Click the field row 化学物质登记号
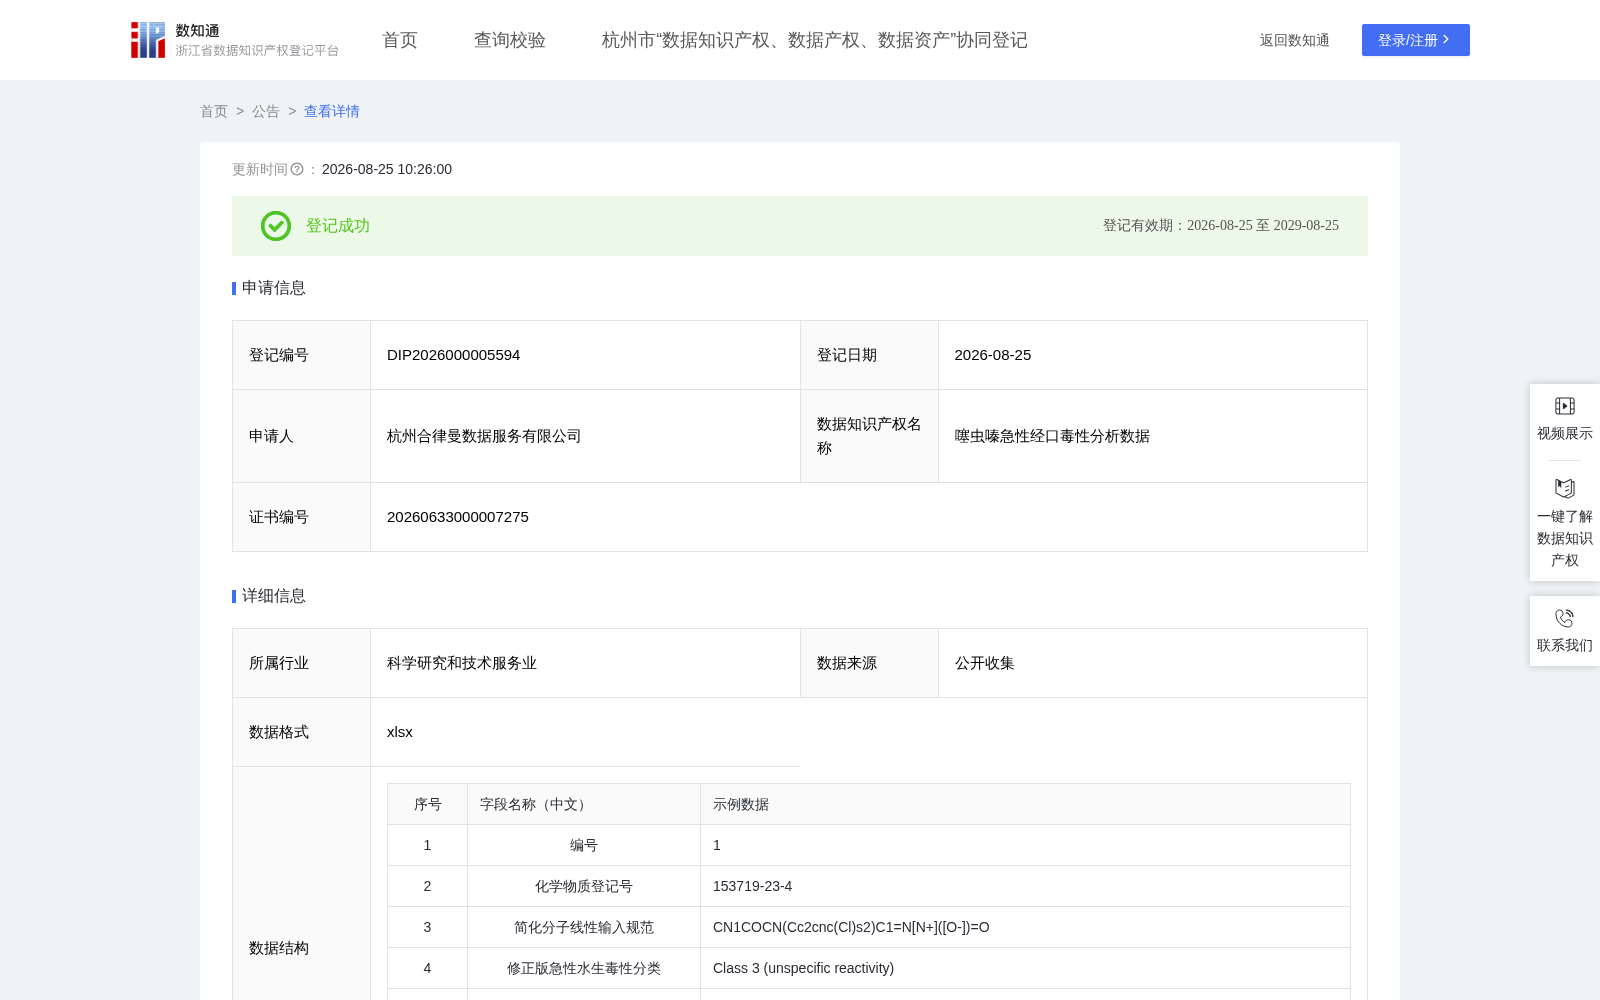Viewport: 1600px width, 1000px height. pyautogui.click(x=869, y=886)
